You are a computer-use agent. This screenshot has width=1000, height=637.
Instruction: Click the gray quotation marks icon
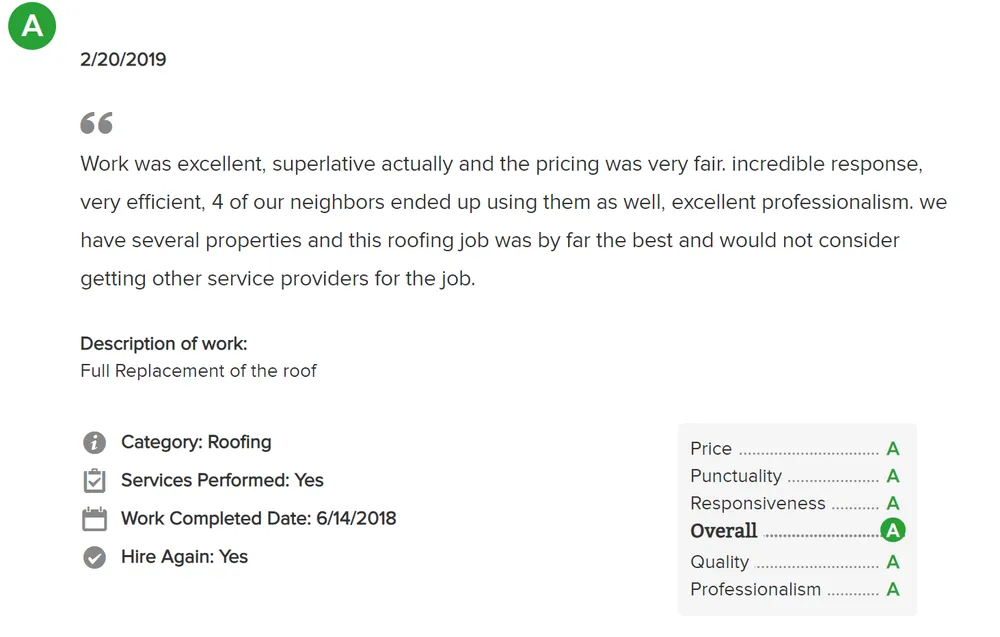click(96, 123)
